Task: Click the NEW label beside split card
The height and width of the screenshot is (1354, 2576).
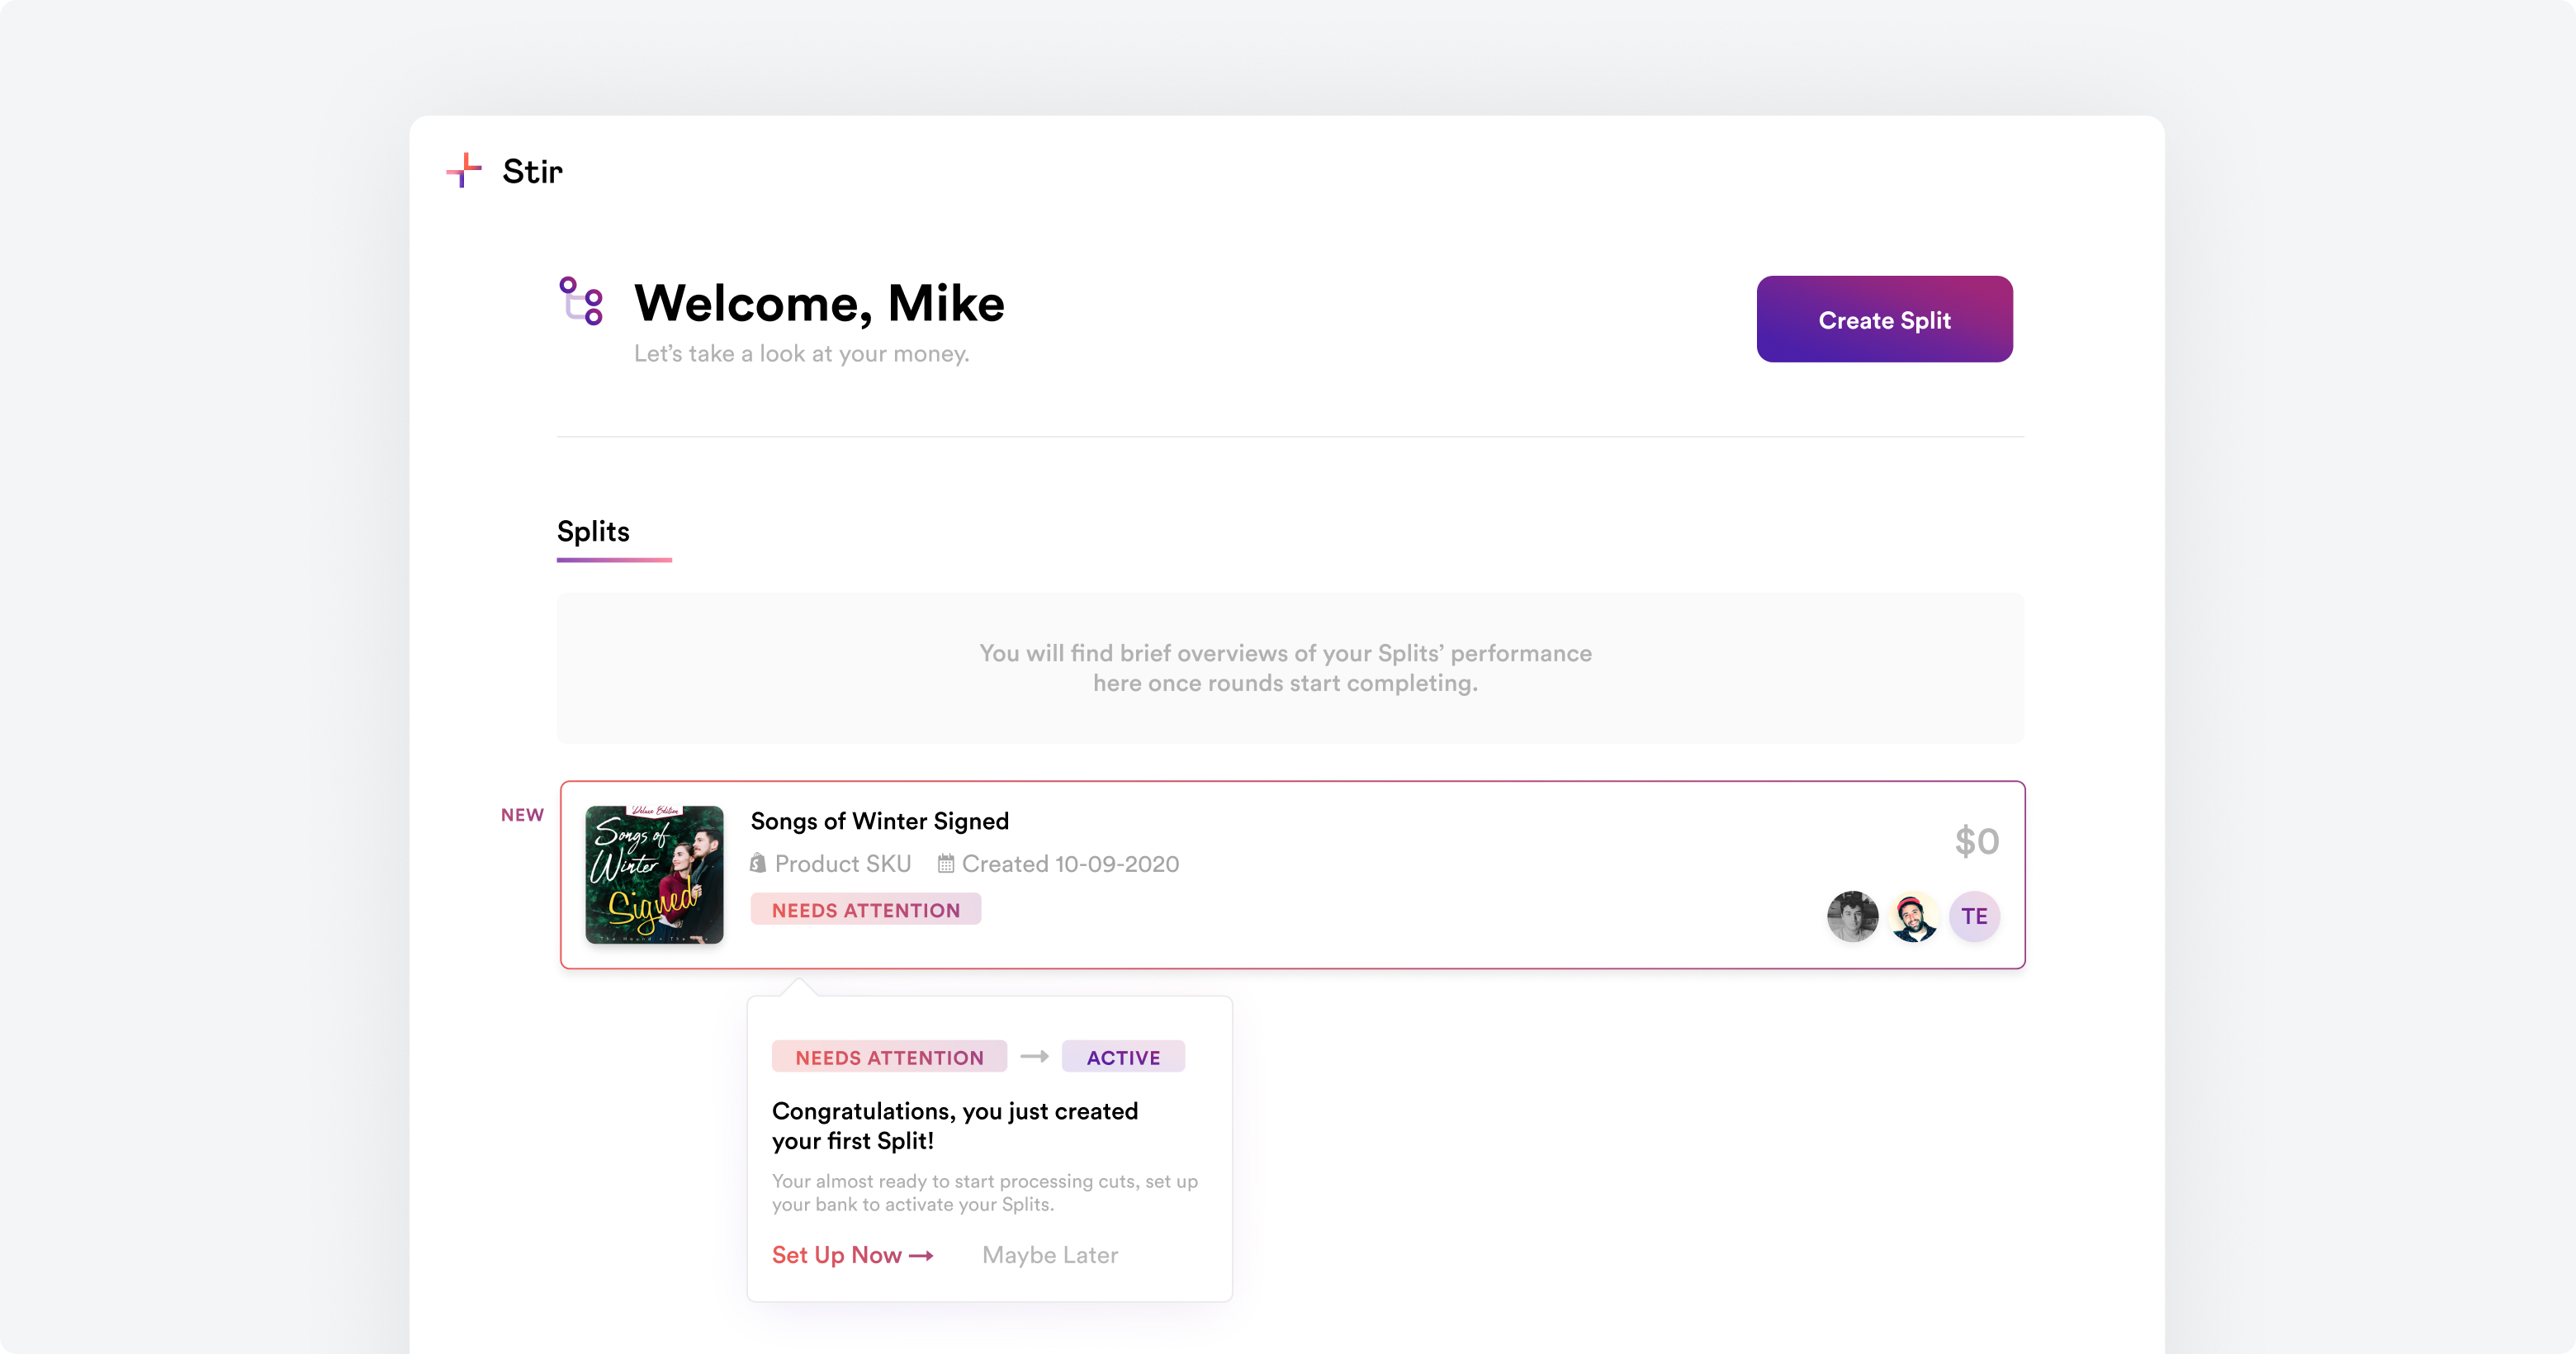Action: pyautogui.click(x=522, y=815)
